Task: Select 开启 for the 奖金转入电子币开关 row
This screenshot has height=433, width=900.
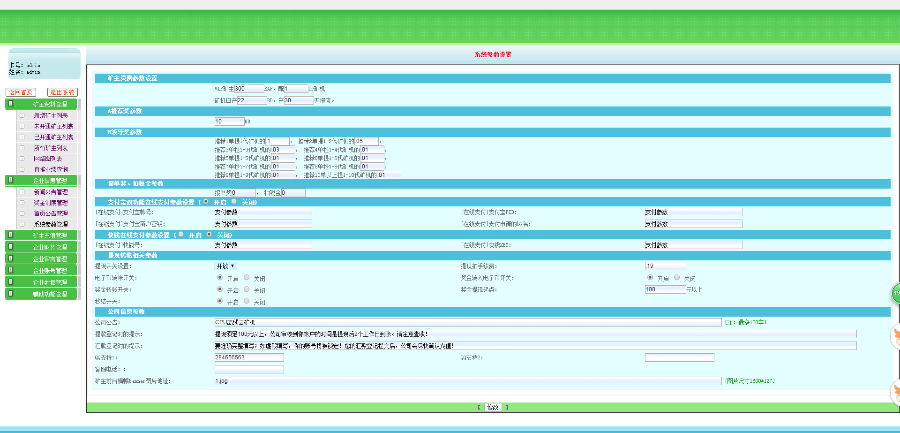Action: 650,277
